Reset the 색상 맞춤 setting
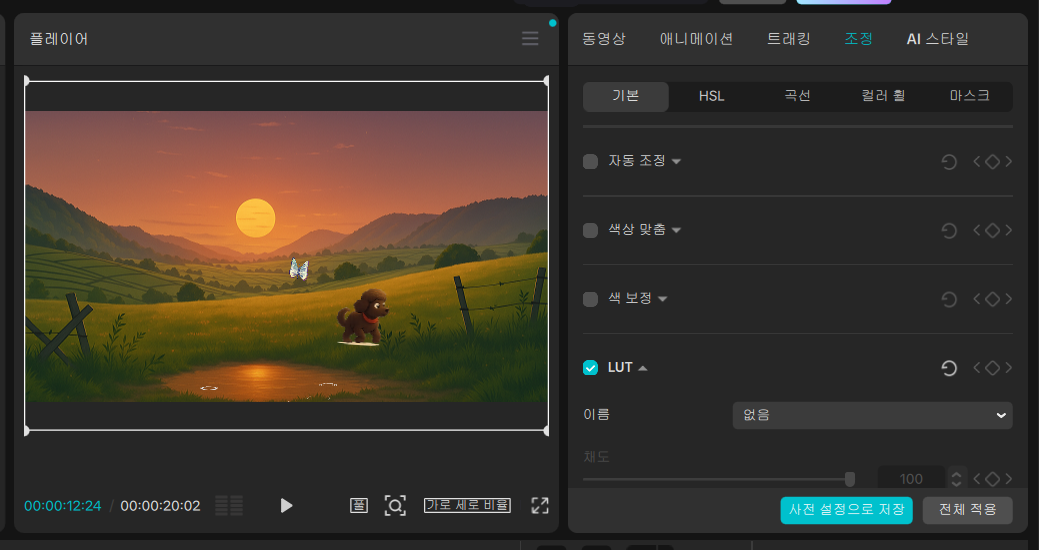 pyautogui.click(x=949, y=231)
